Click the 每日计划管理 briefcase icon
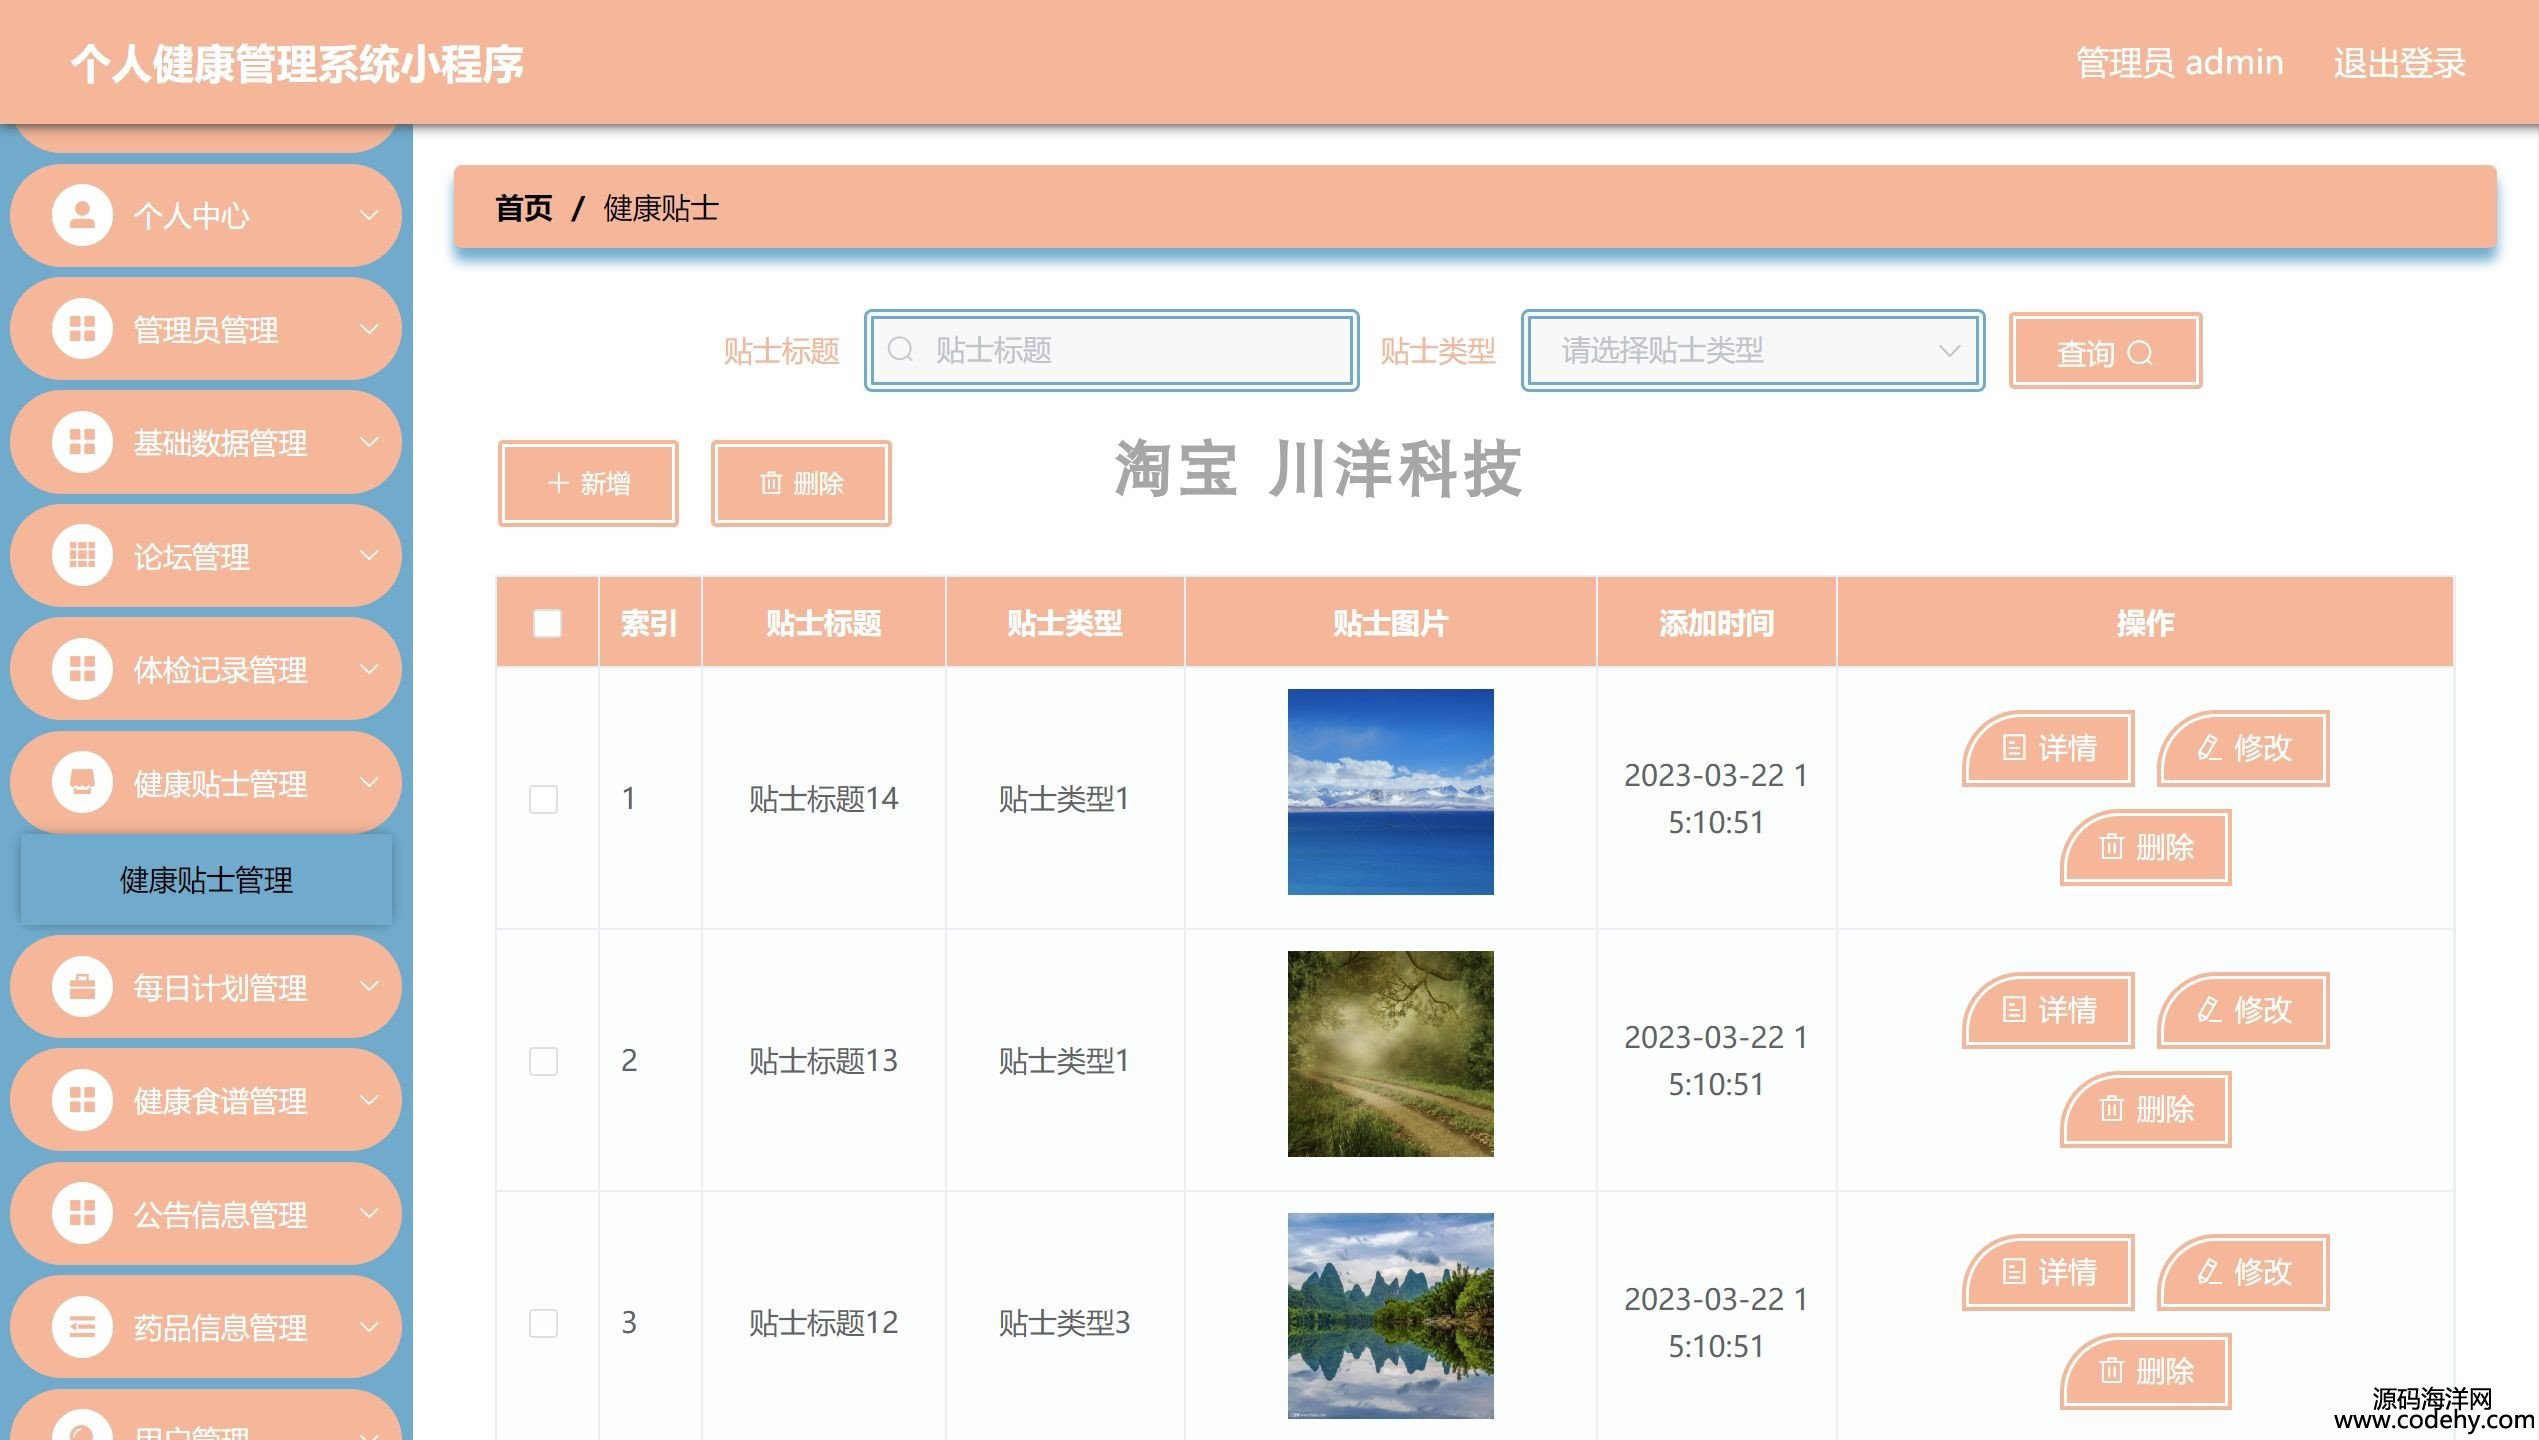 (x=82, y=987)
